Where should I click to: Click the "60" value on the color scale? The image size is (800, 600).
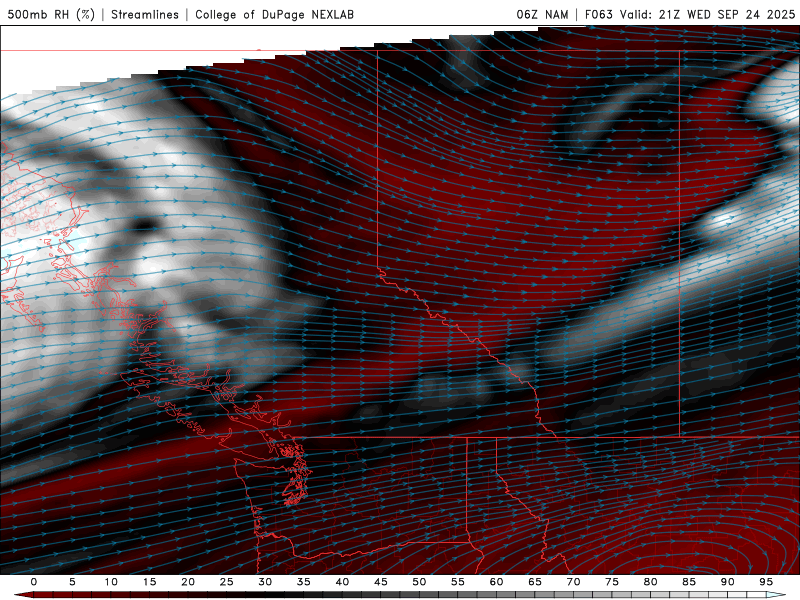(x=496, y=582)
